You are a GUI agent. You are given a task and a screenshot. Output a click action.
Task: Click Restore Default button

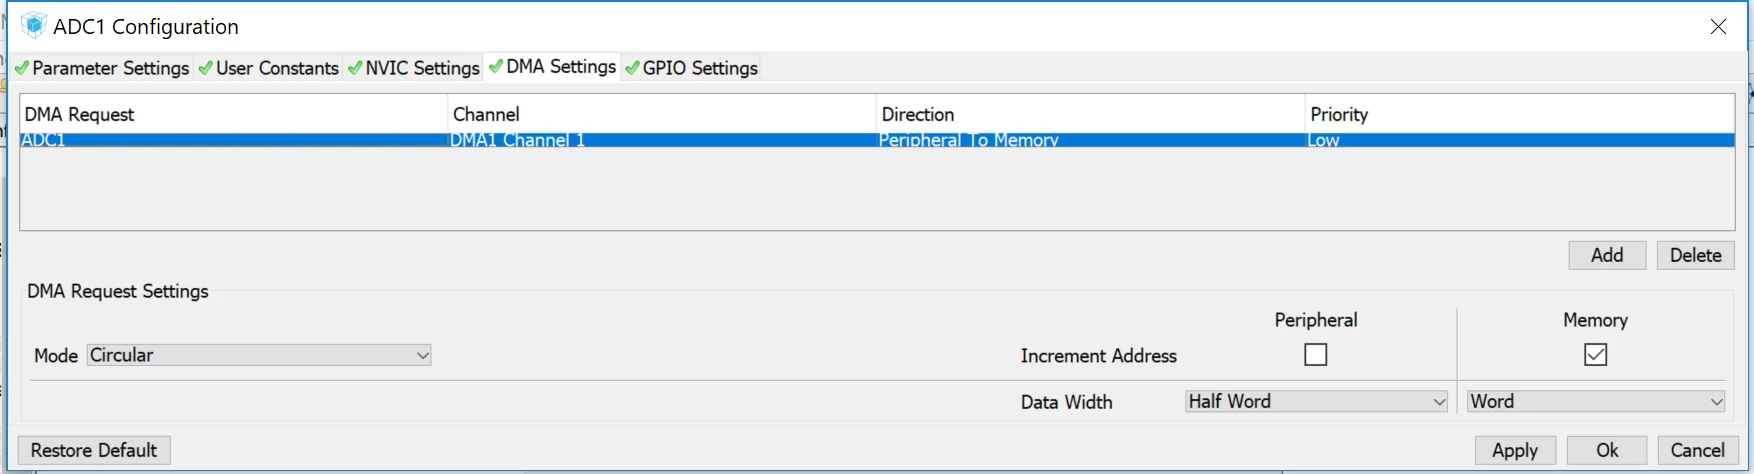tap(94, 450)
